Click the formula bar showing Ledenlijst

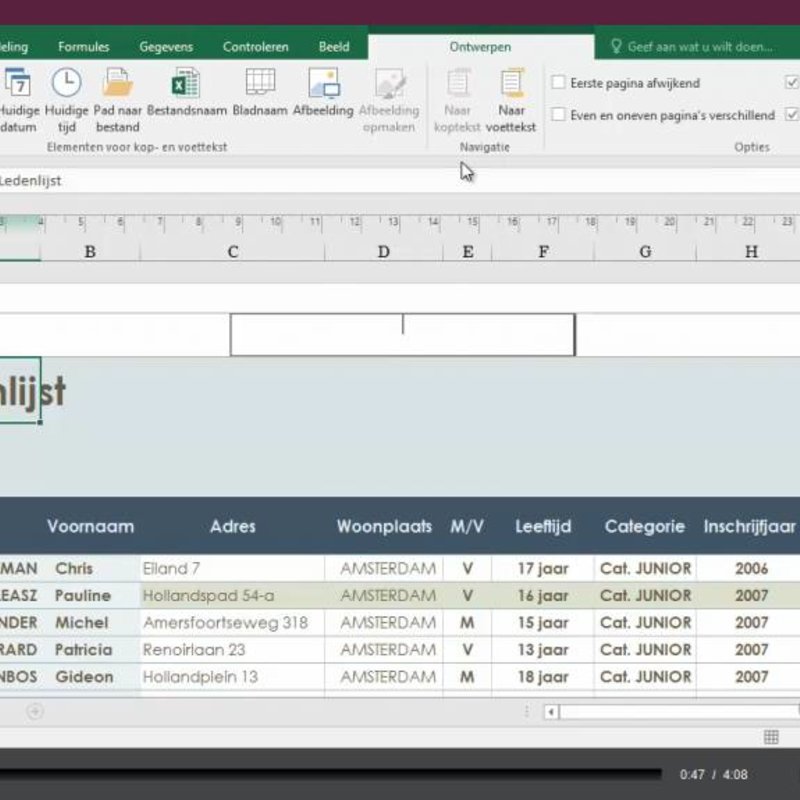click(x=400, y=181)
